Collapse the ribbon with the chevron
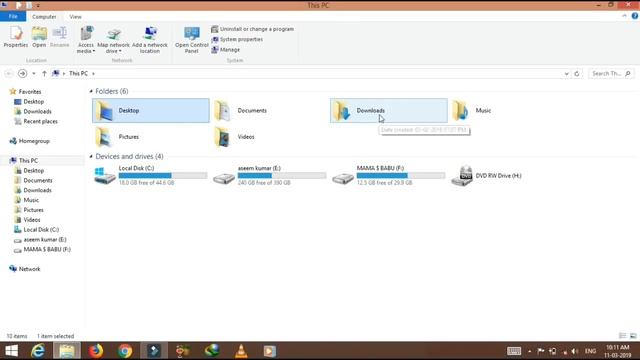 click(x=624, y=16)
